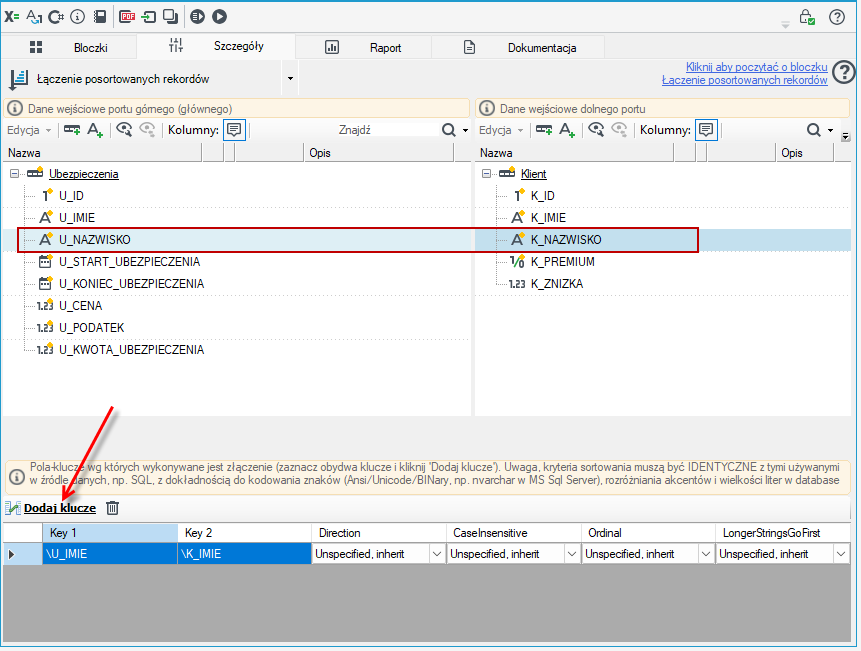861x651 pixels.
Task: Click the solid play button in top toolbar
Action: pos(219,17)
